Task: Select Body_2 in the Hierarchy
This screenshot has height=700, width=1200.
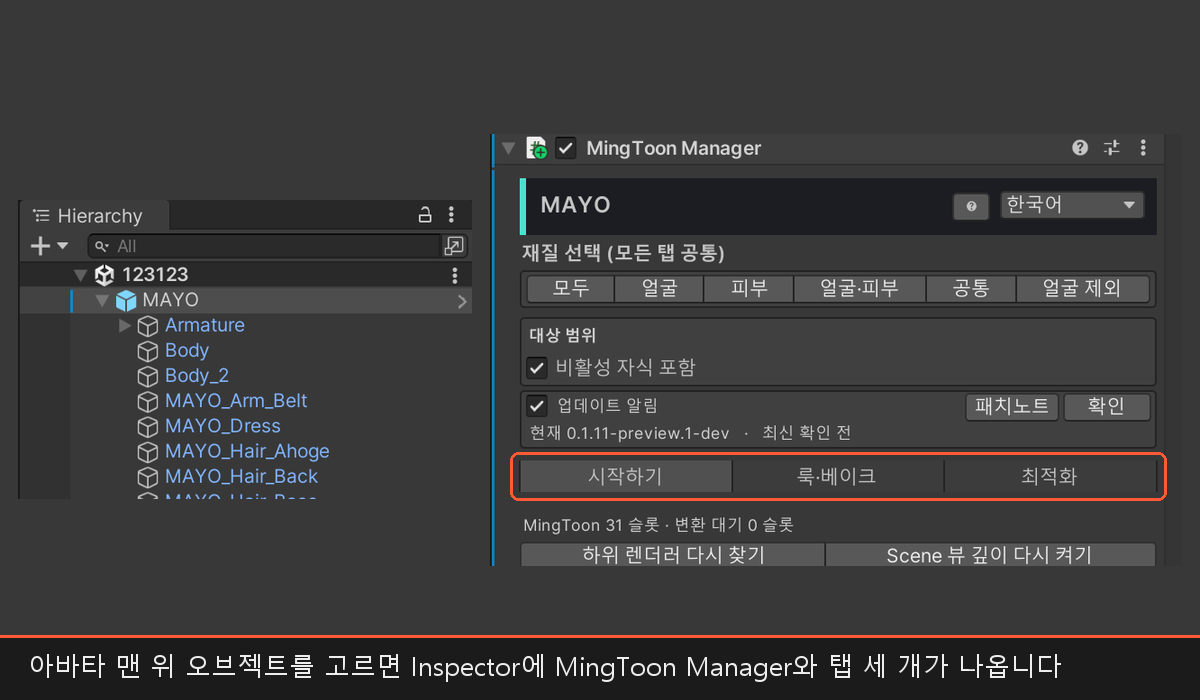Action: [x=197, y=376]
